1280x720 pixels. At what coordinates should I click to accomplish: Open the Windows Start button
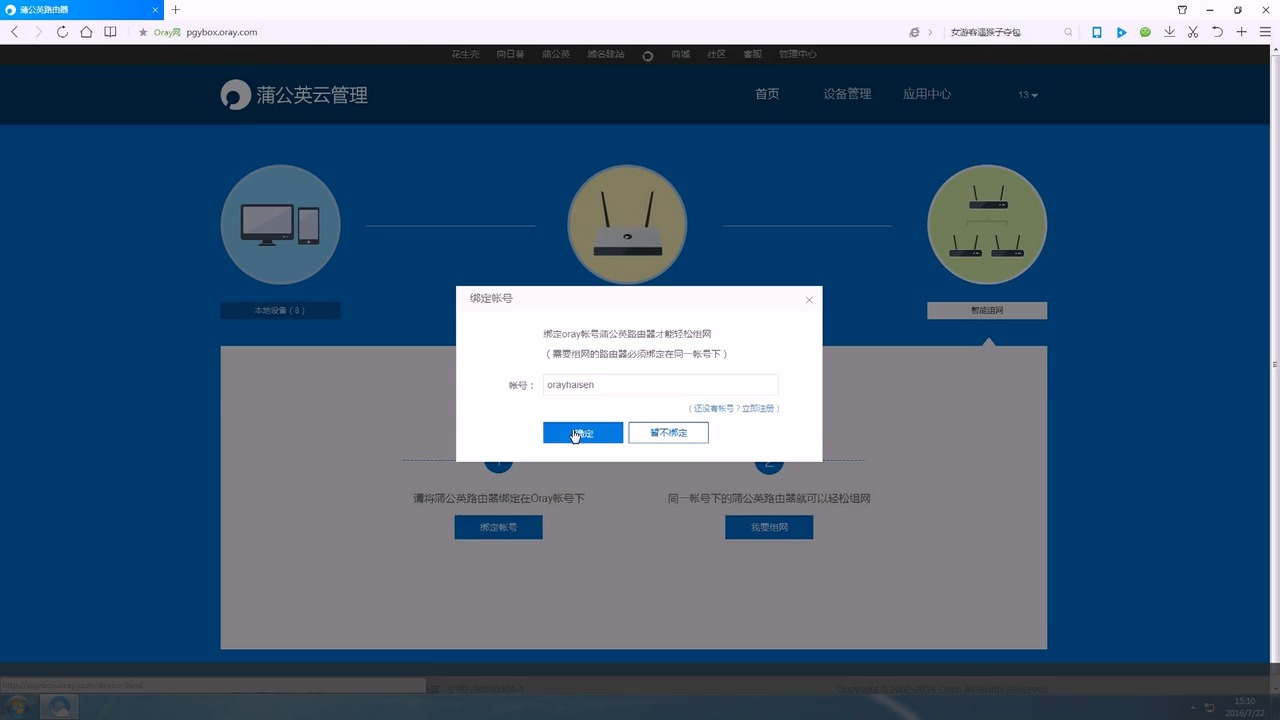point(17,707)
